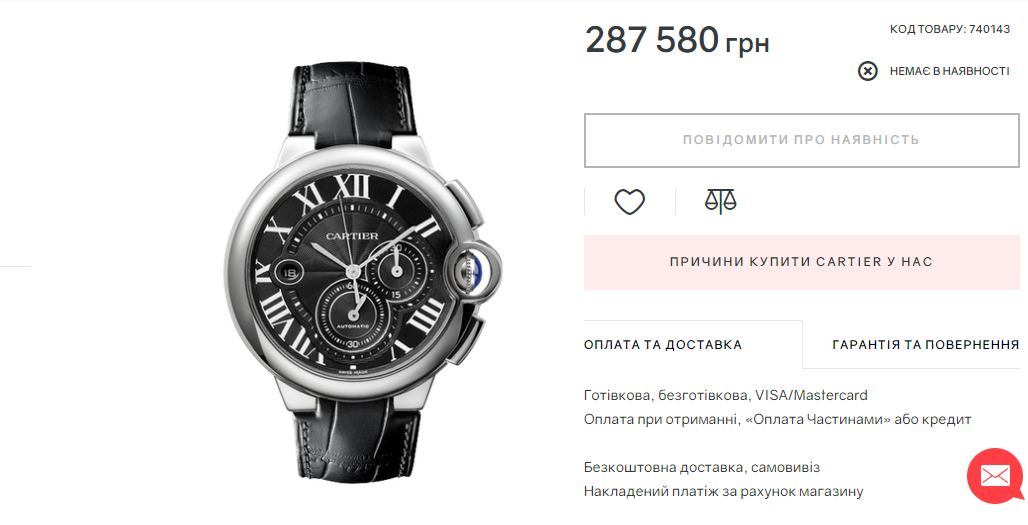The image size is (1028, 525).
Task: Add watch to wishlist with heart icon
Action: pos(629,202)
